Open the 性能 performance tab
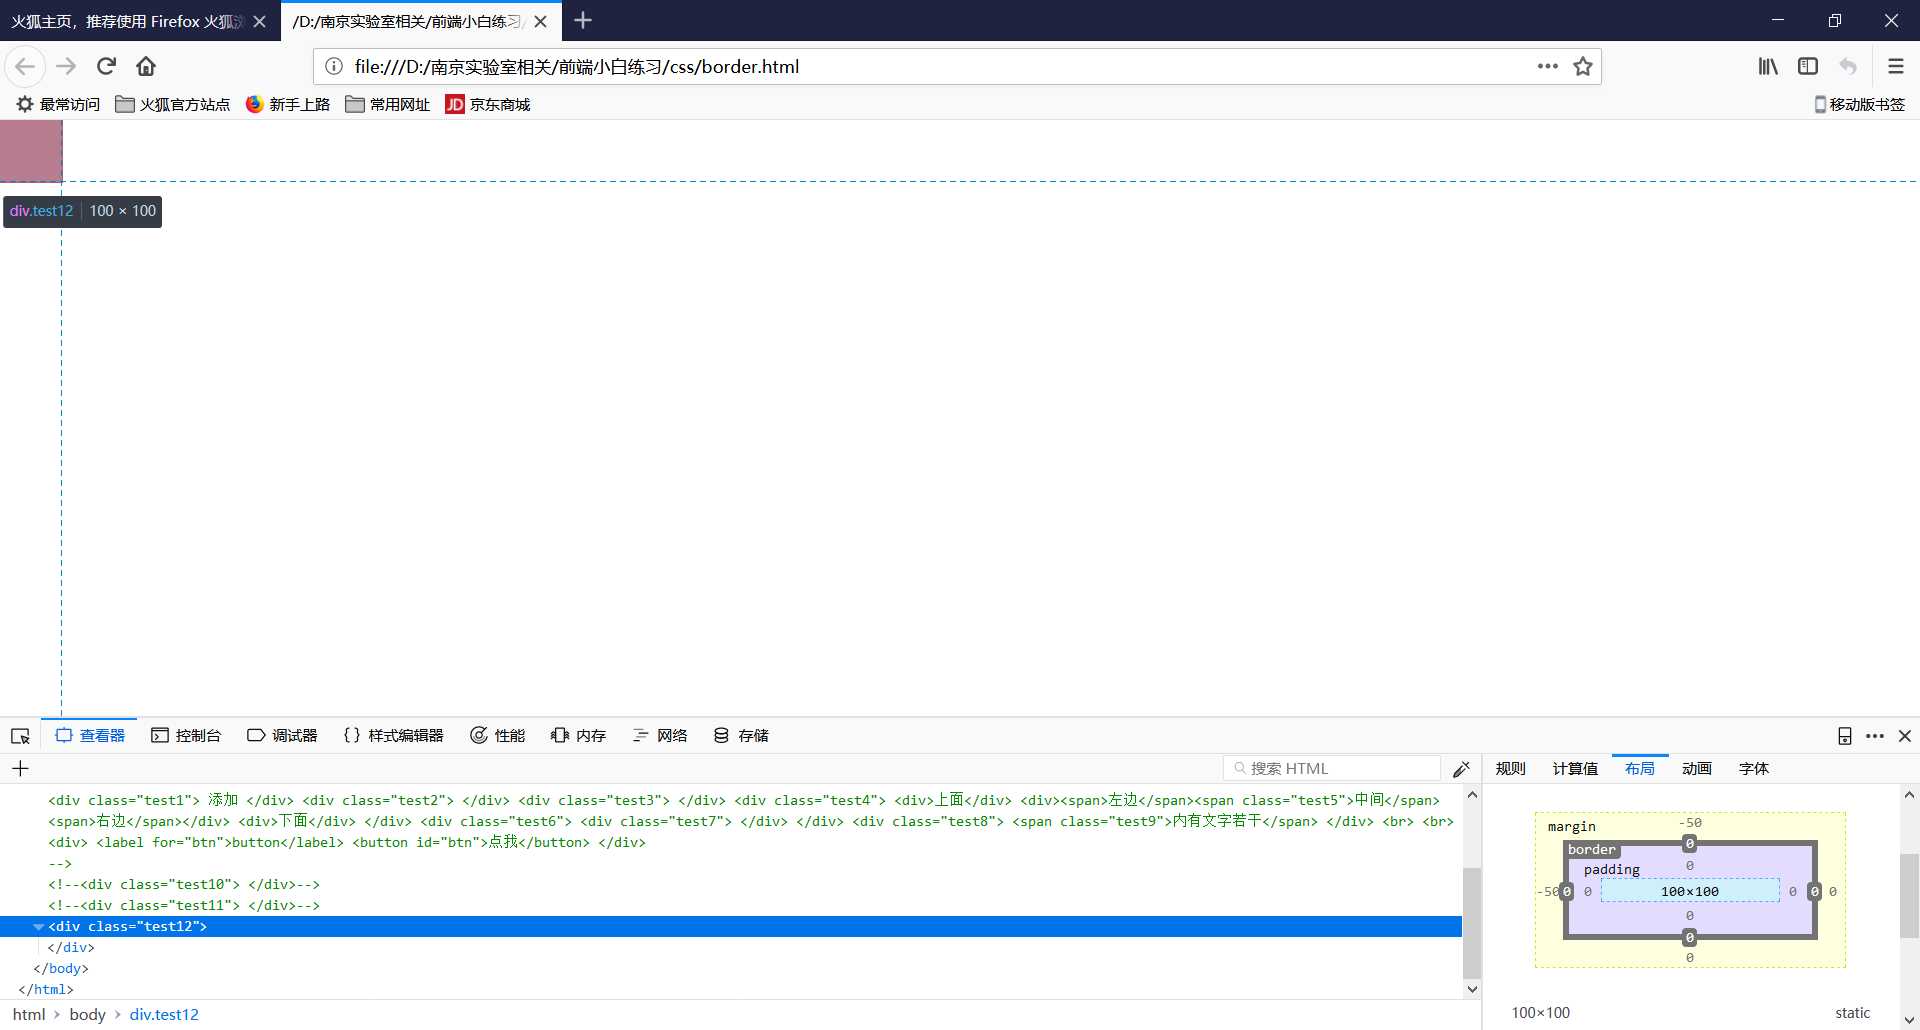Image resolution: width=1920 pixels, height=1030 pixels. 497,735
